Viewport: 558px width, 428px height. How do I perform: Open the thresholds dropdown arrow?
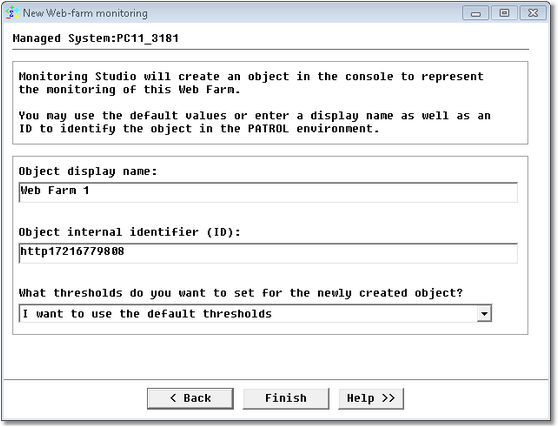(x=484, y=314)
